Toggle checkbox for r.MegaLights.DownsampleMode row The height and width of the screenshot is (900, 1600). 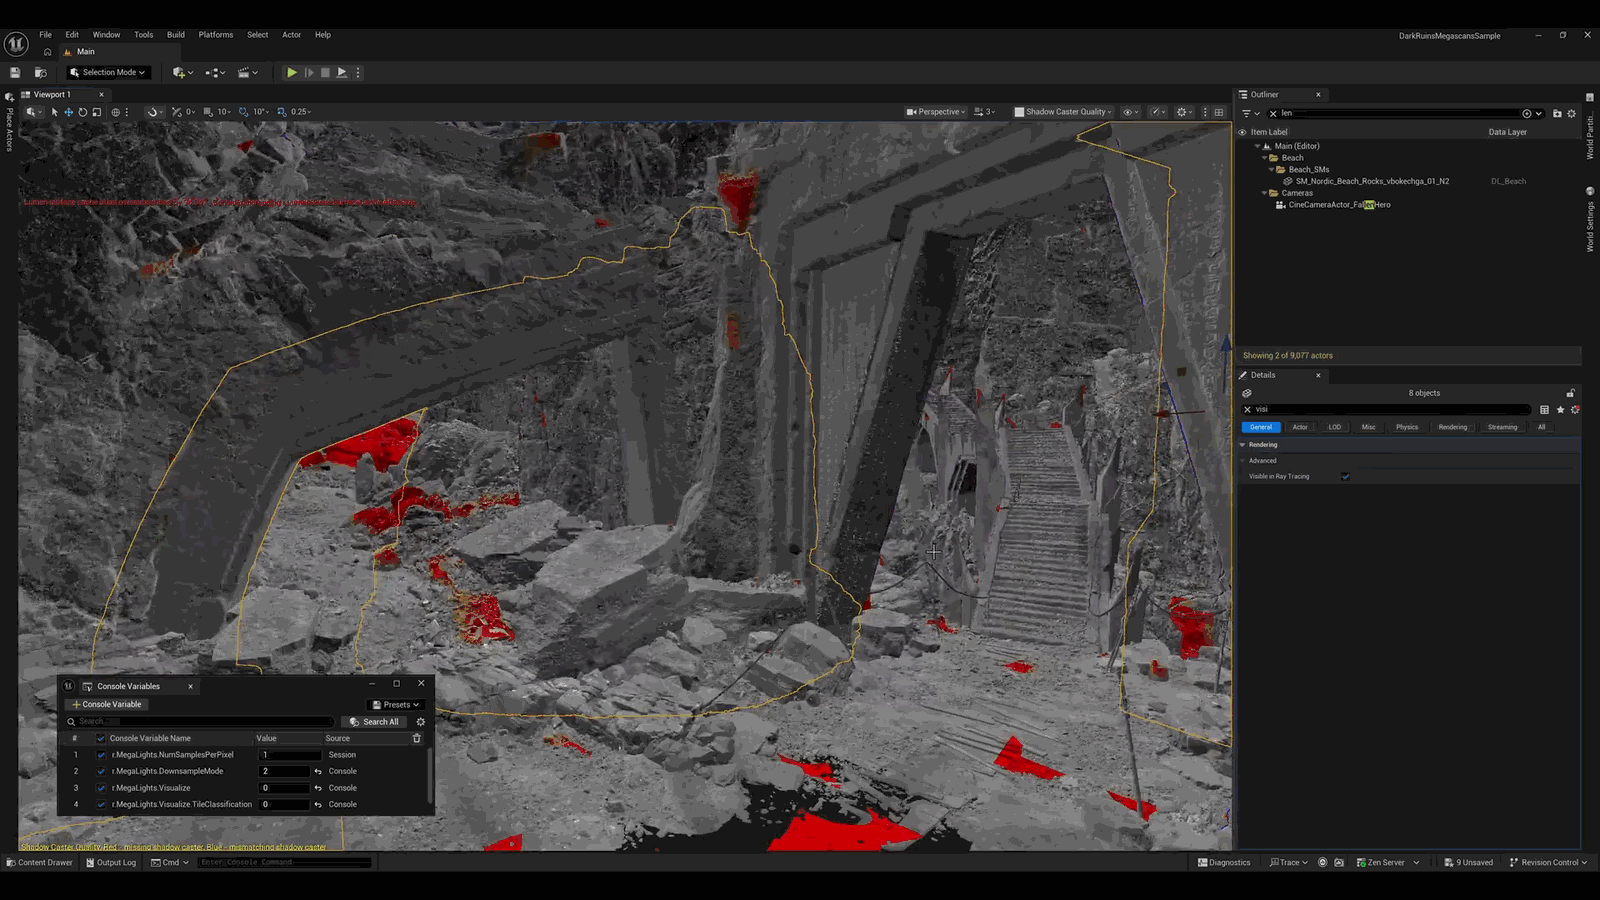tap(101, 771)
